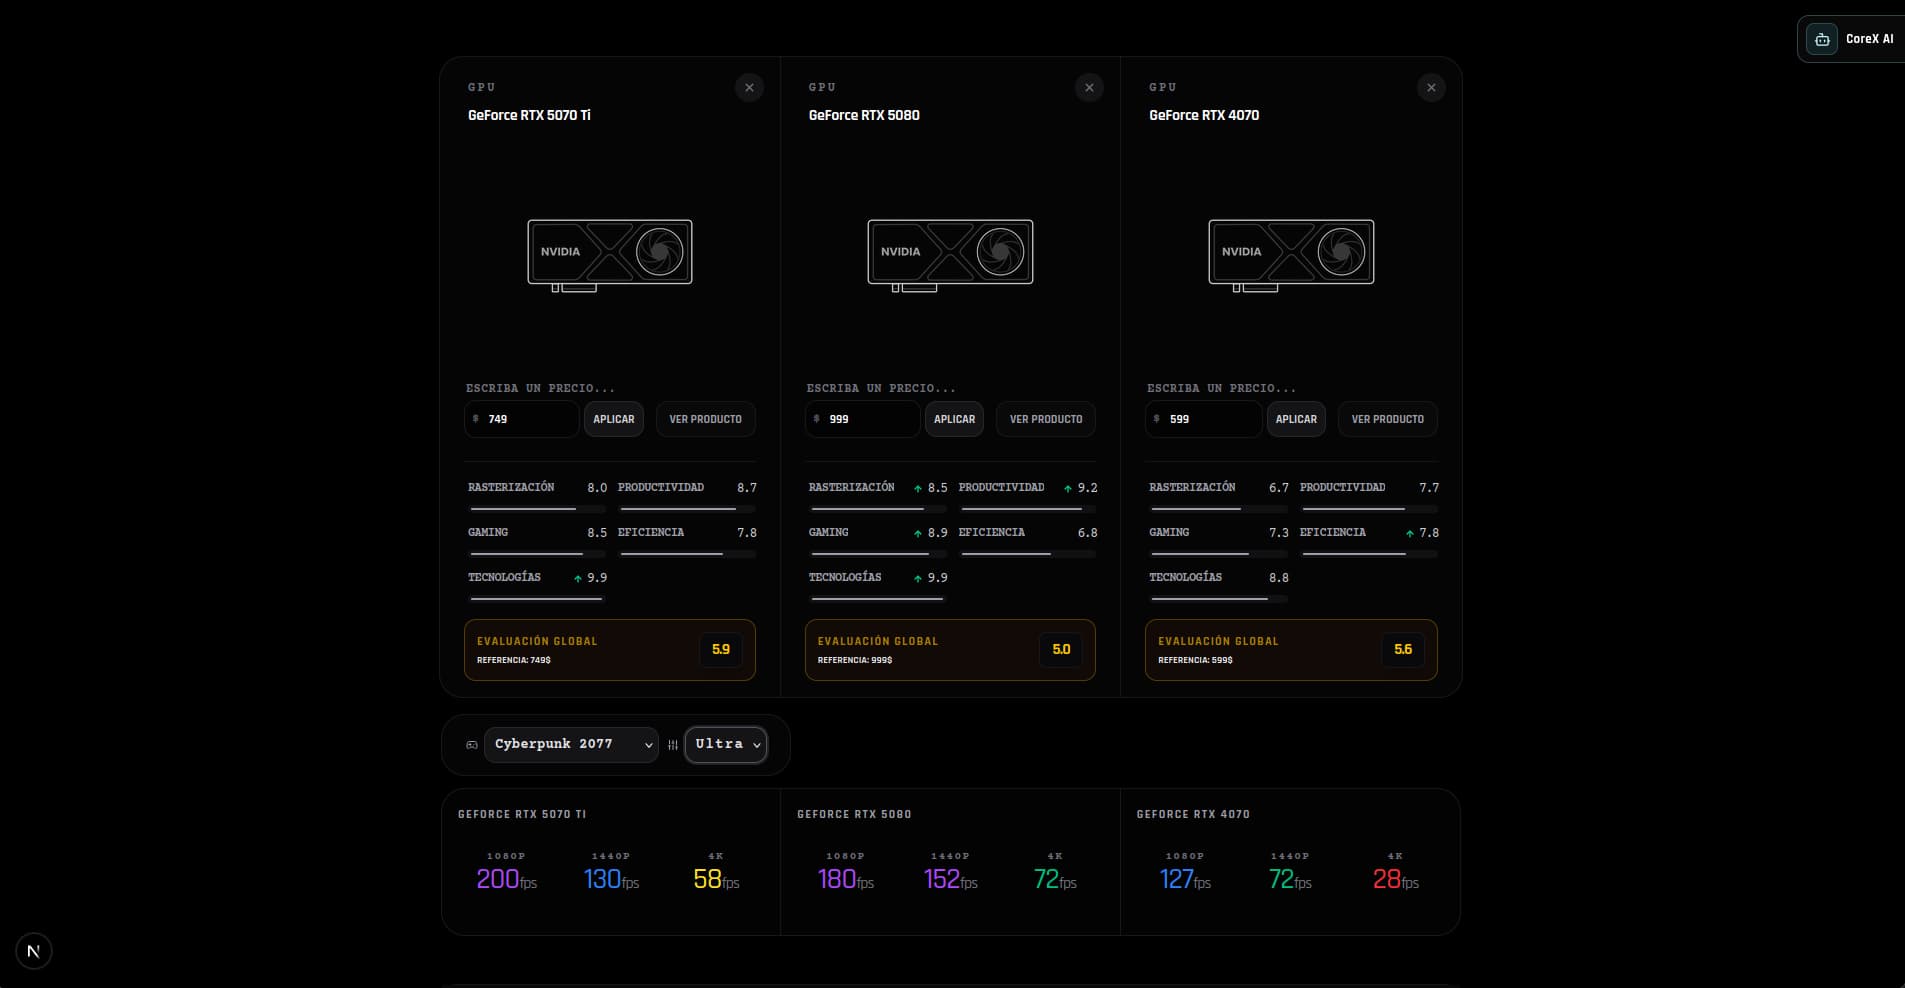The height and width of the screenshot is (988, 1905).
Task: Click the RTX 5070 Ti Evaluación Global box
Action: (610, 650)
